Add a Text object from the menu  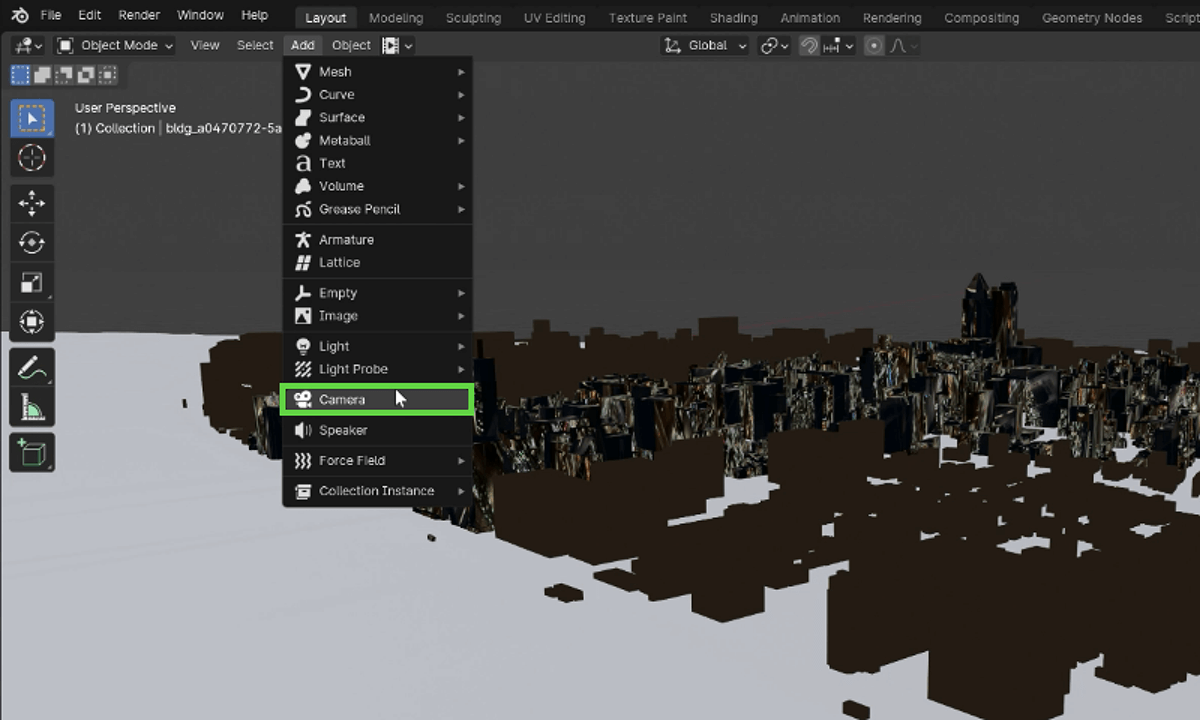coord(377,163)
